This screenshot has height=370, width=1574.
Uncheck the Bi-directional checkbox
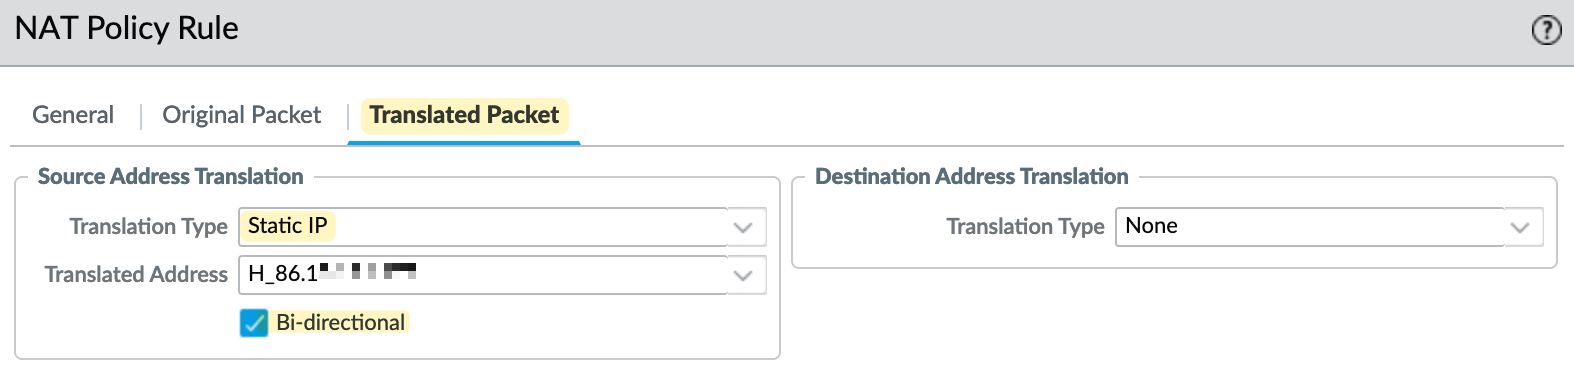[254, 323]
